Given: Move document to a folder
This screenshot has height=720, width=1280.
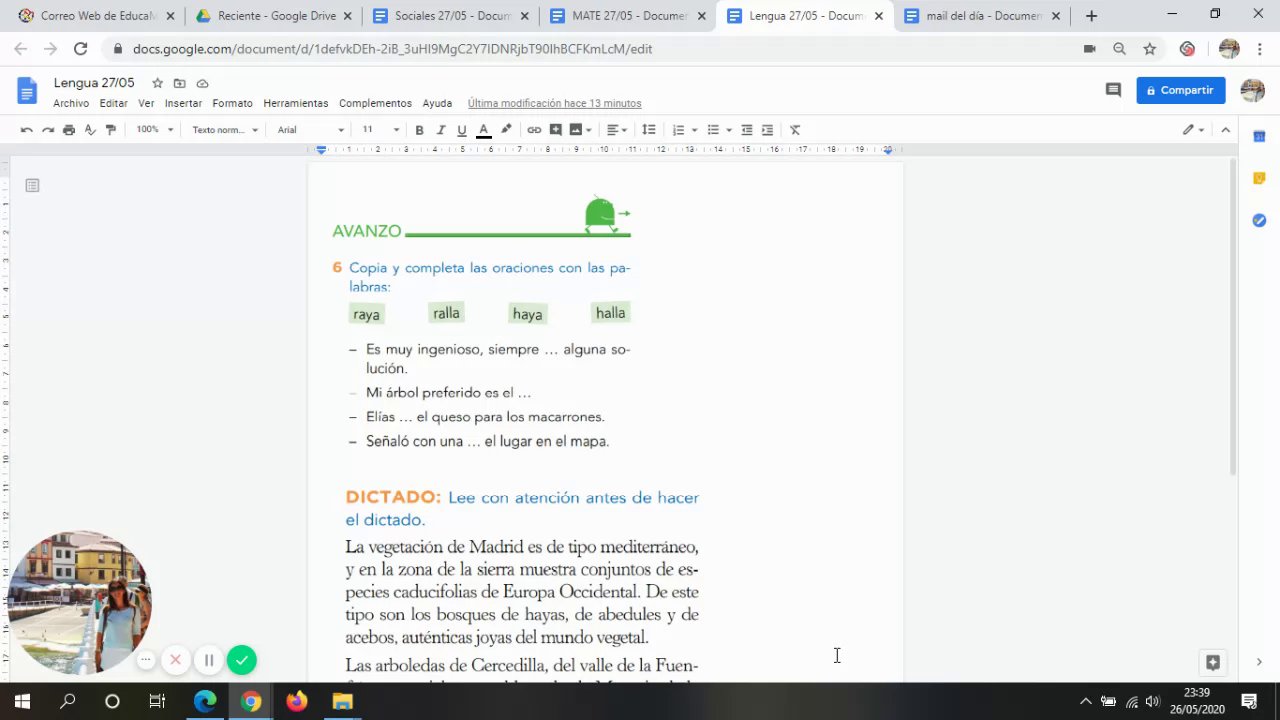Looking at the screenshot, I should tap(180, 83).
